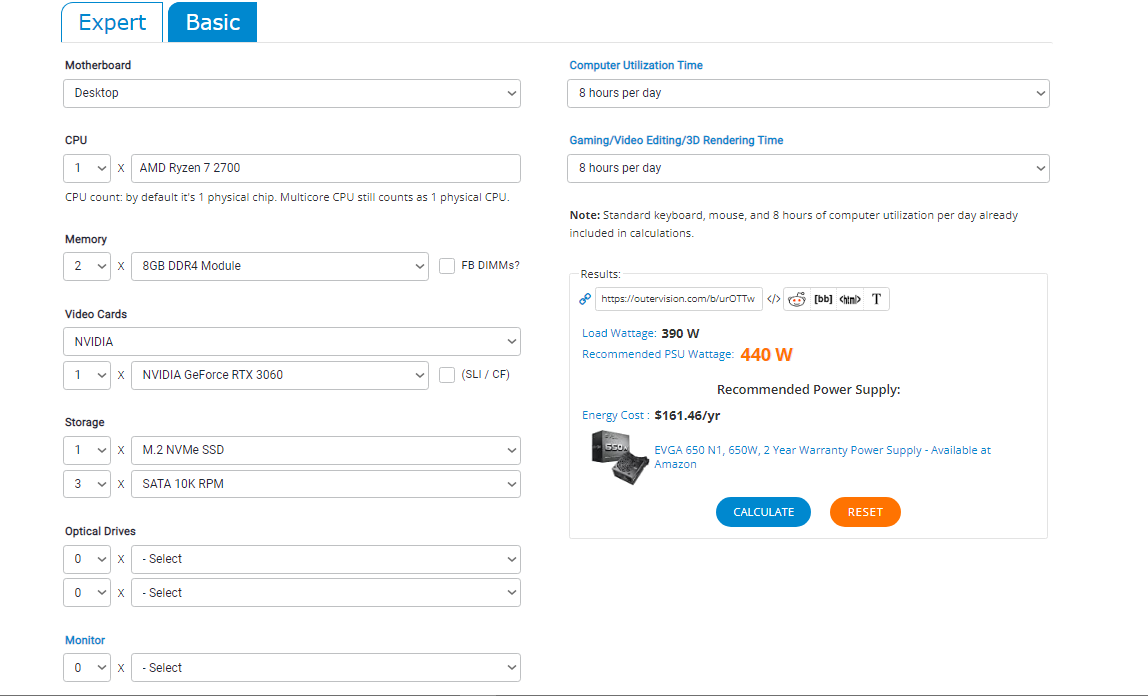The image size is (1148, 696).
Task: Click the Computer Utilization Time label link
Action: 636,65
